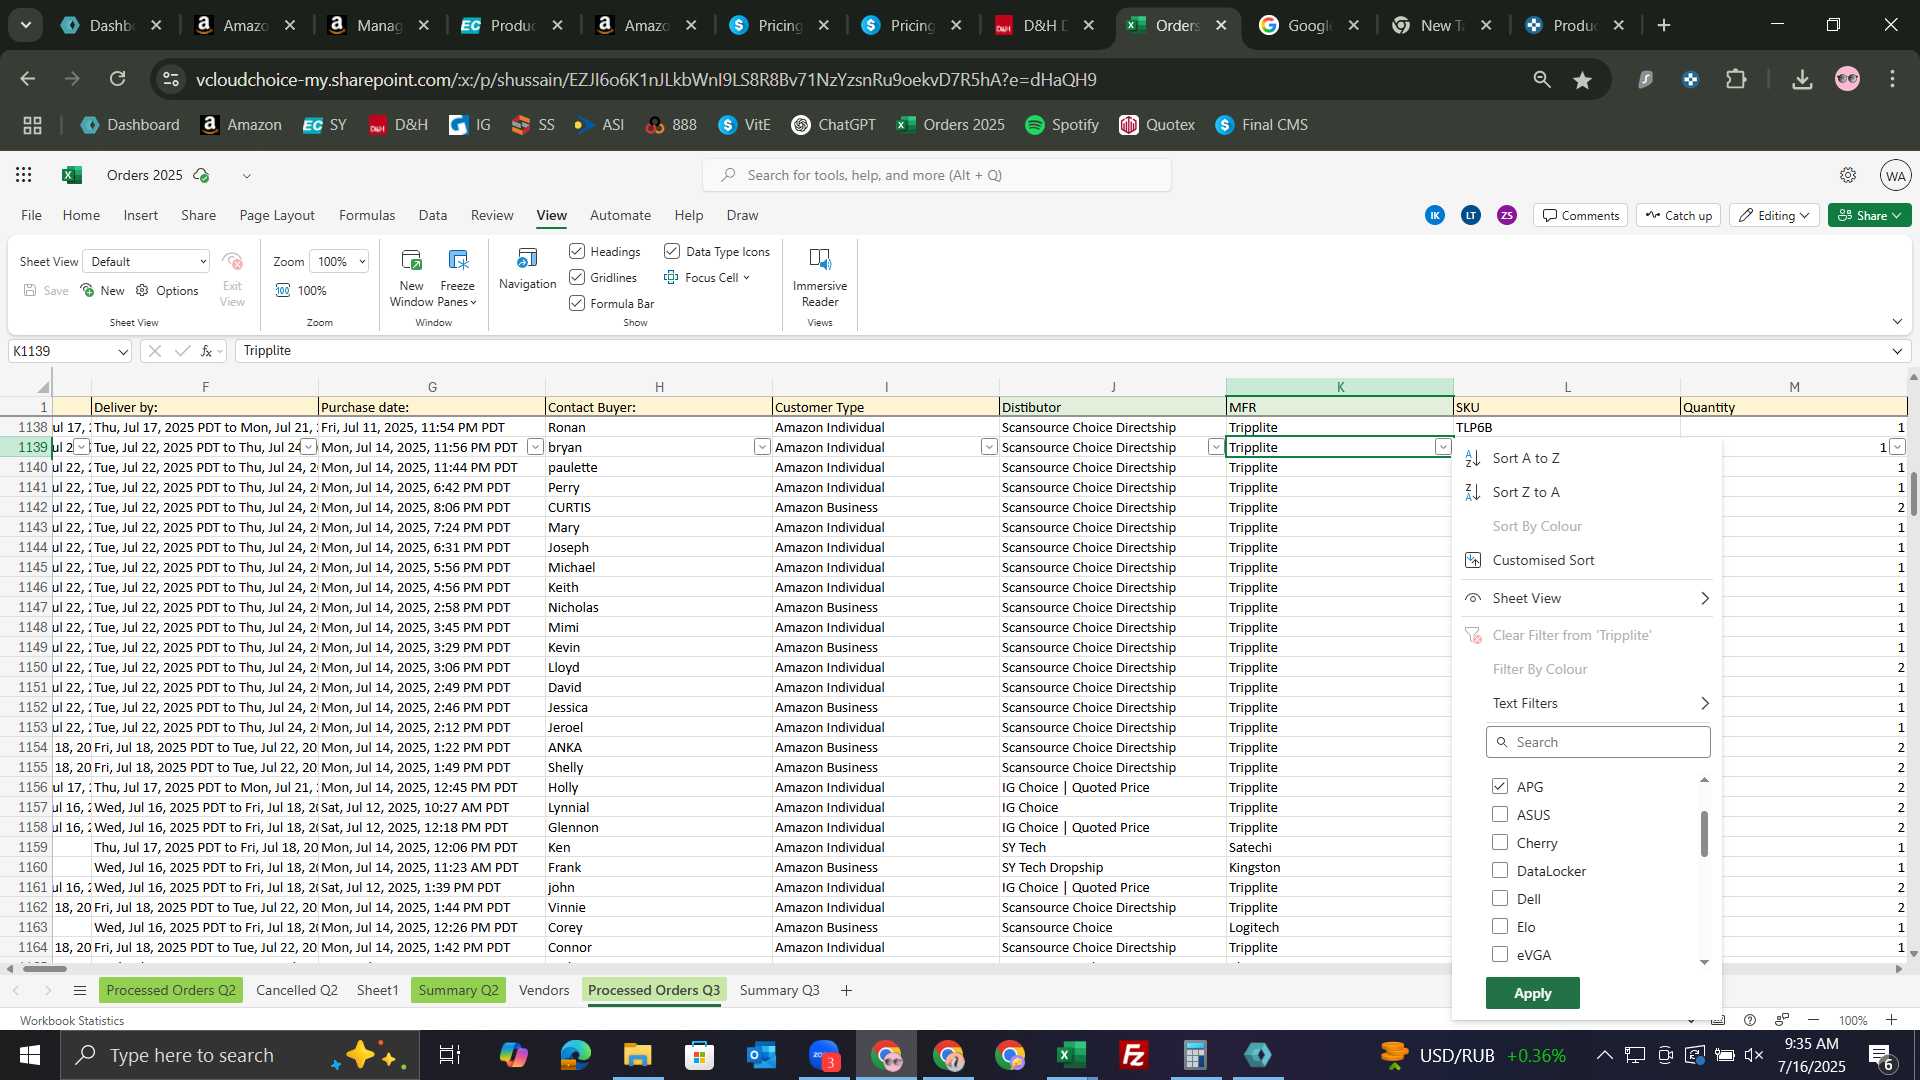1920x1080 pixels.
Task: Toggle the Gridlines checkbox
Action: [577, 277]
